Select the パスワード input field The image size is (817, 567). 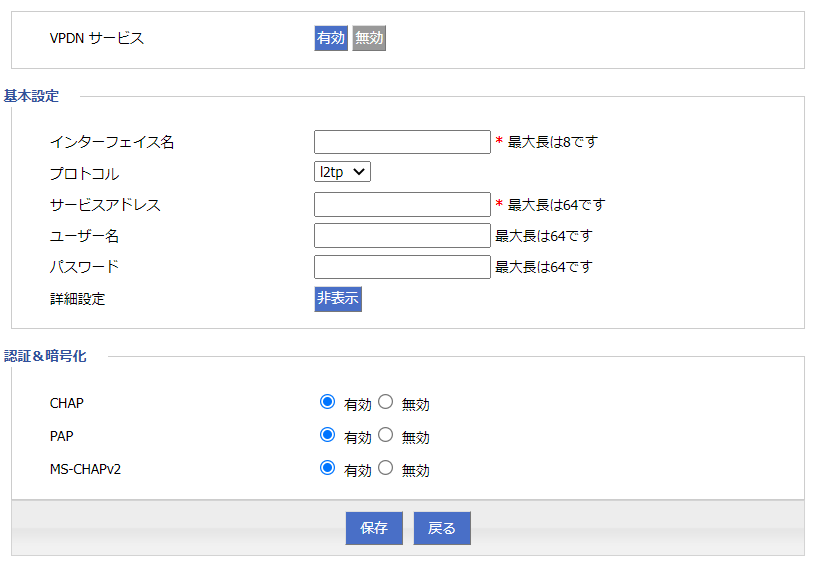pos(402,267)
